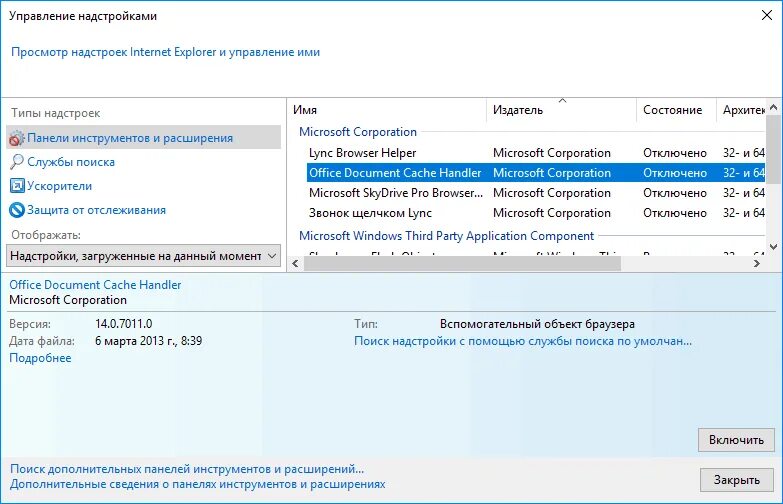Switch to Ускорители category label
783x504 pixels.
(59, 186)
